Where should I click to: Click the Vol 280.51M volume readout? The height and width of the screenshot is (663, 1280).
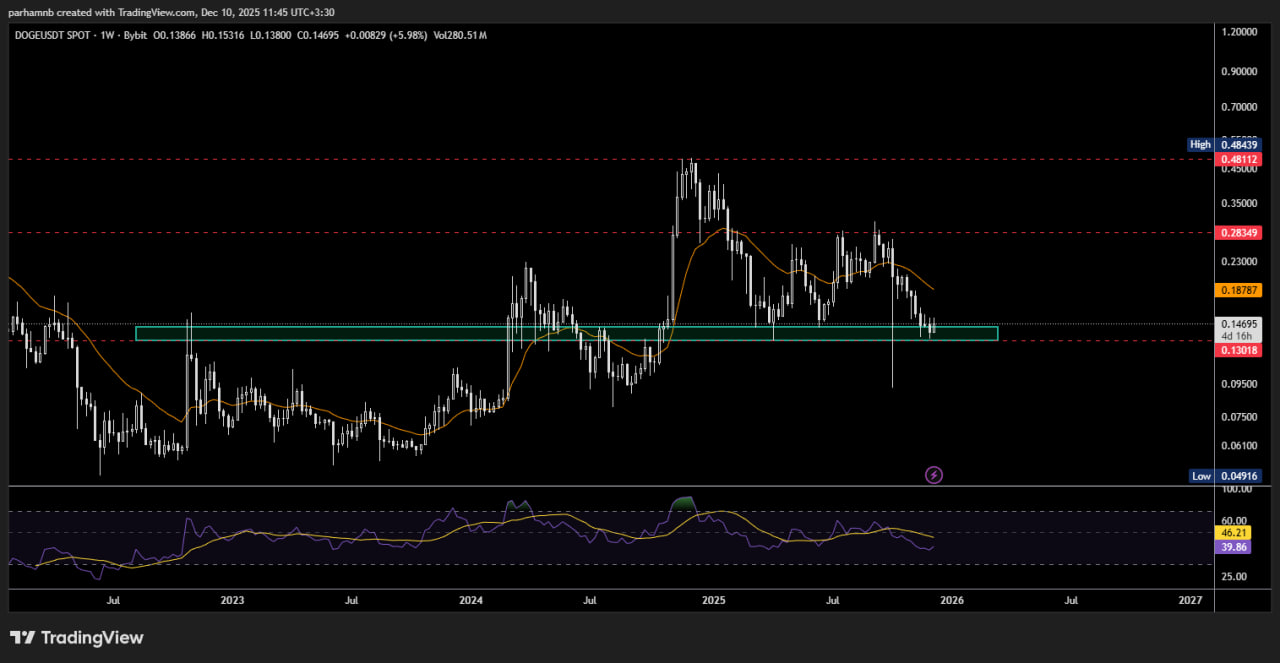pyautogui.click(x=461, y=35)
